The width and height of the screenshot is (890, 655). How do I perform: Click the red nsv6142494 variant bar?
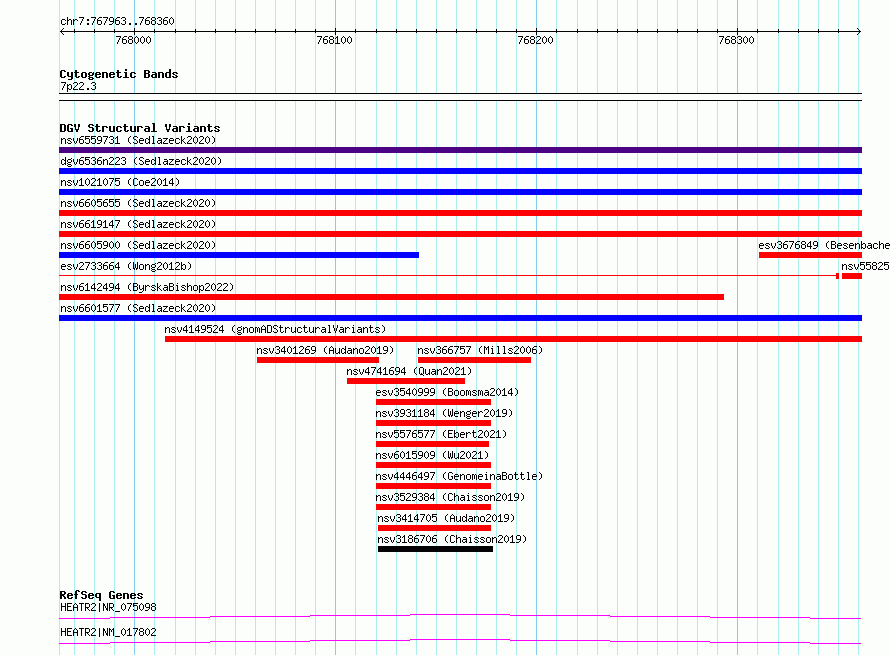[392, 297]
